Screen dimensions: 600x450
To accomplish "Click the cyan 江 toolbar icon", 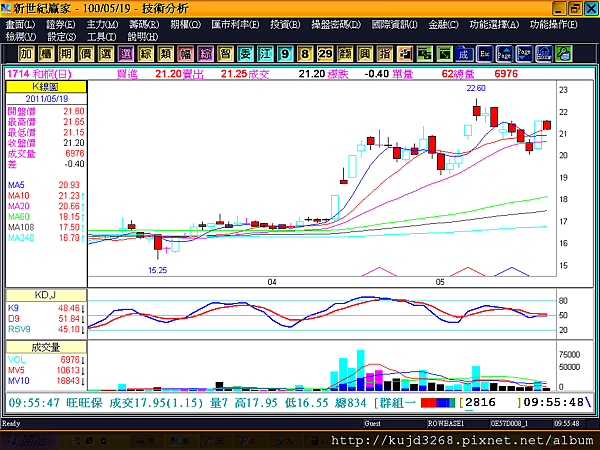I will [265, 54].
